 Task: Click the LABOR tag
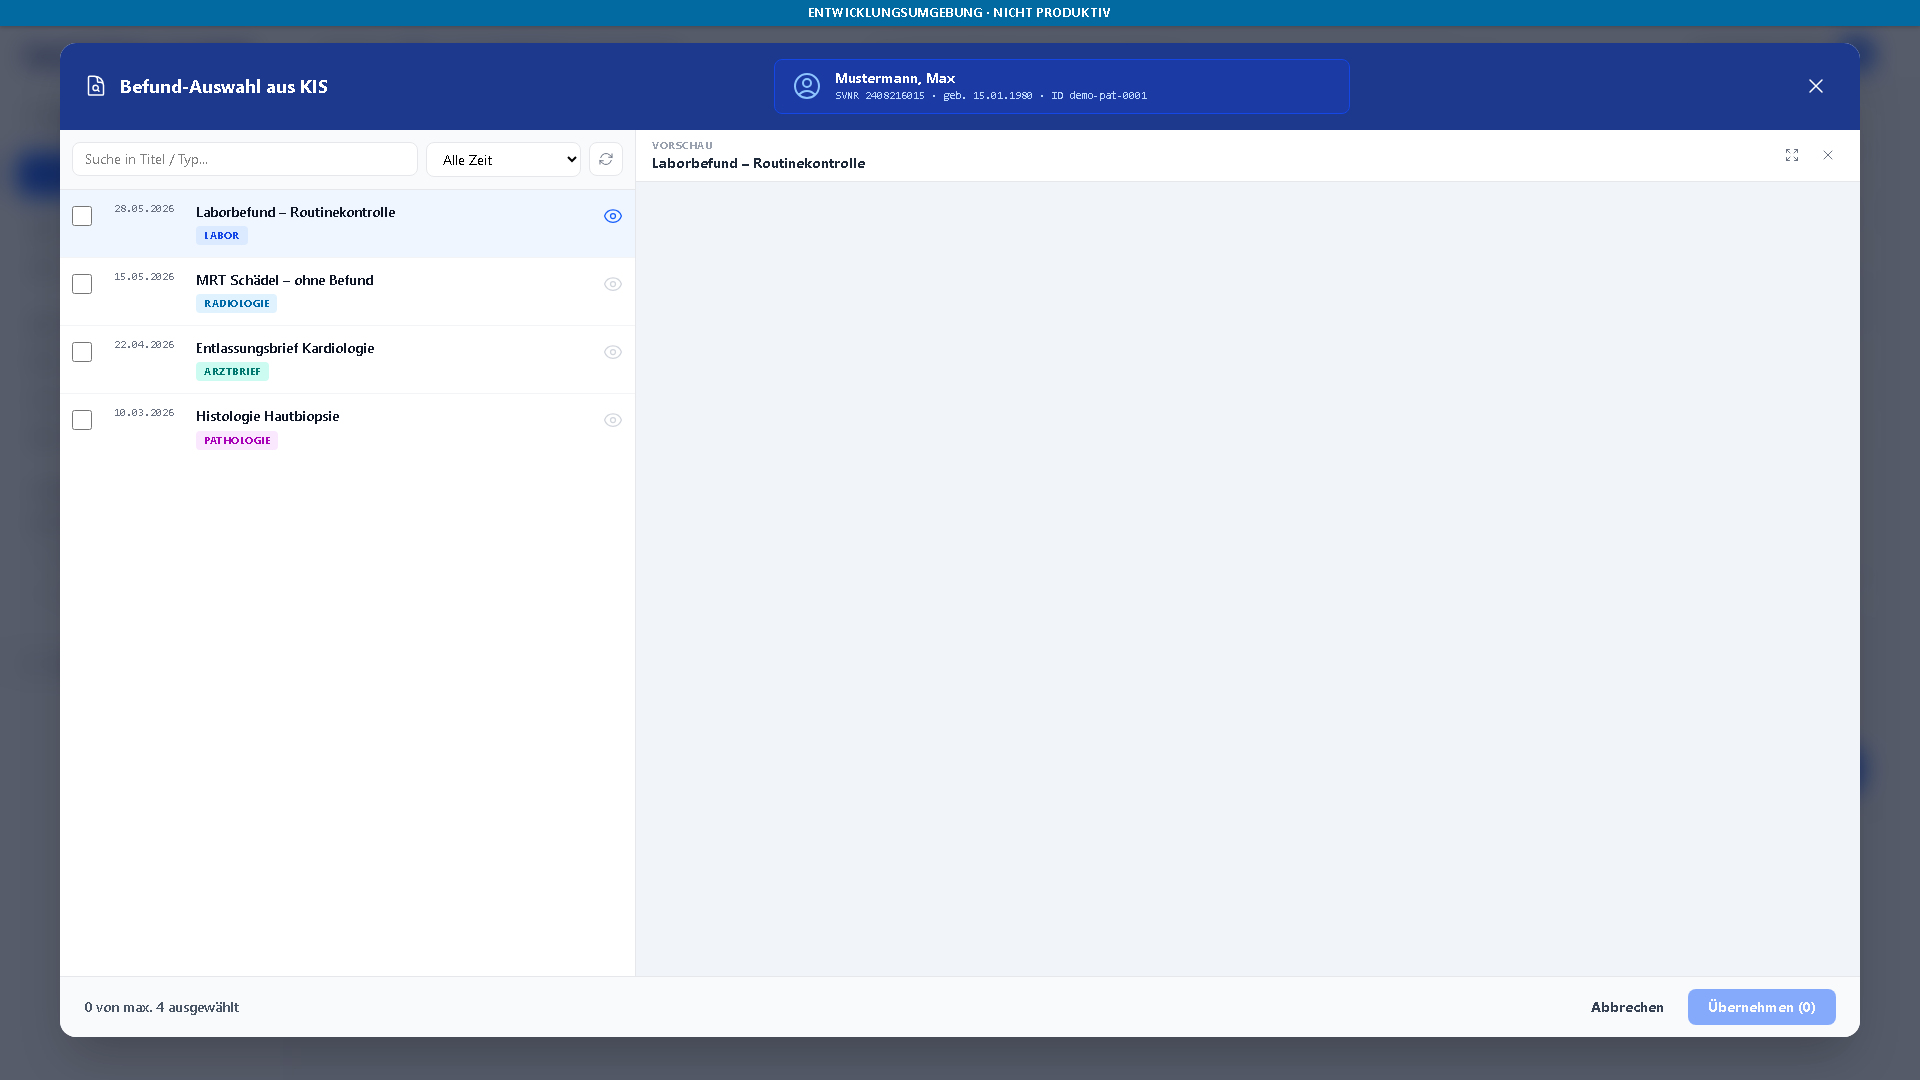(222, 236)
